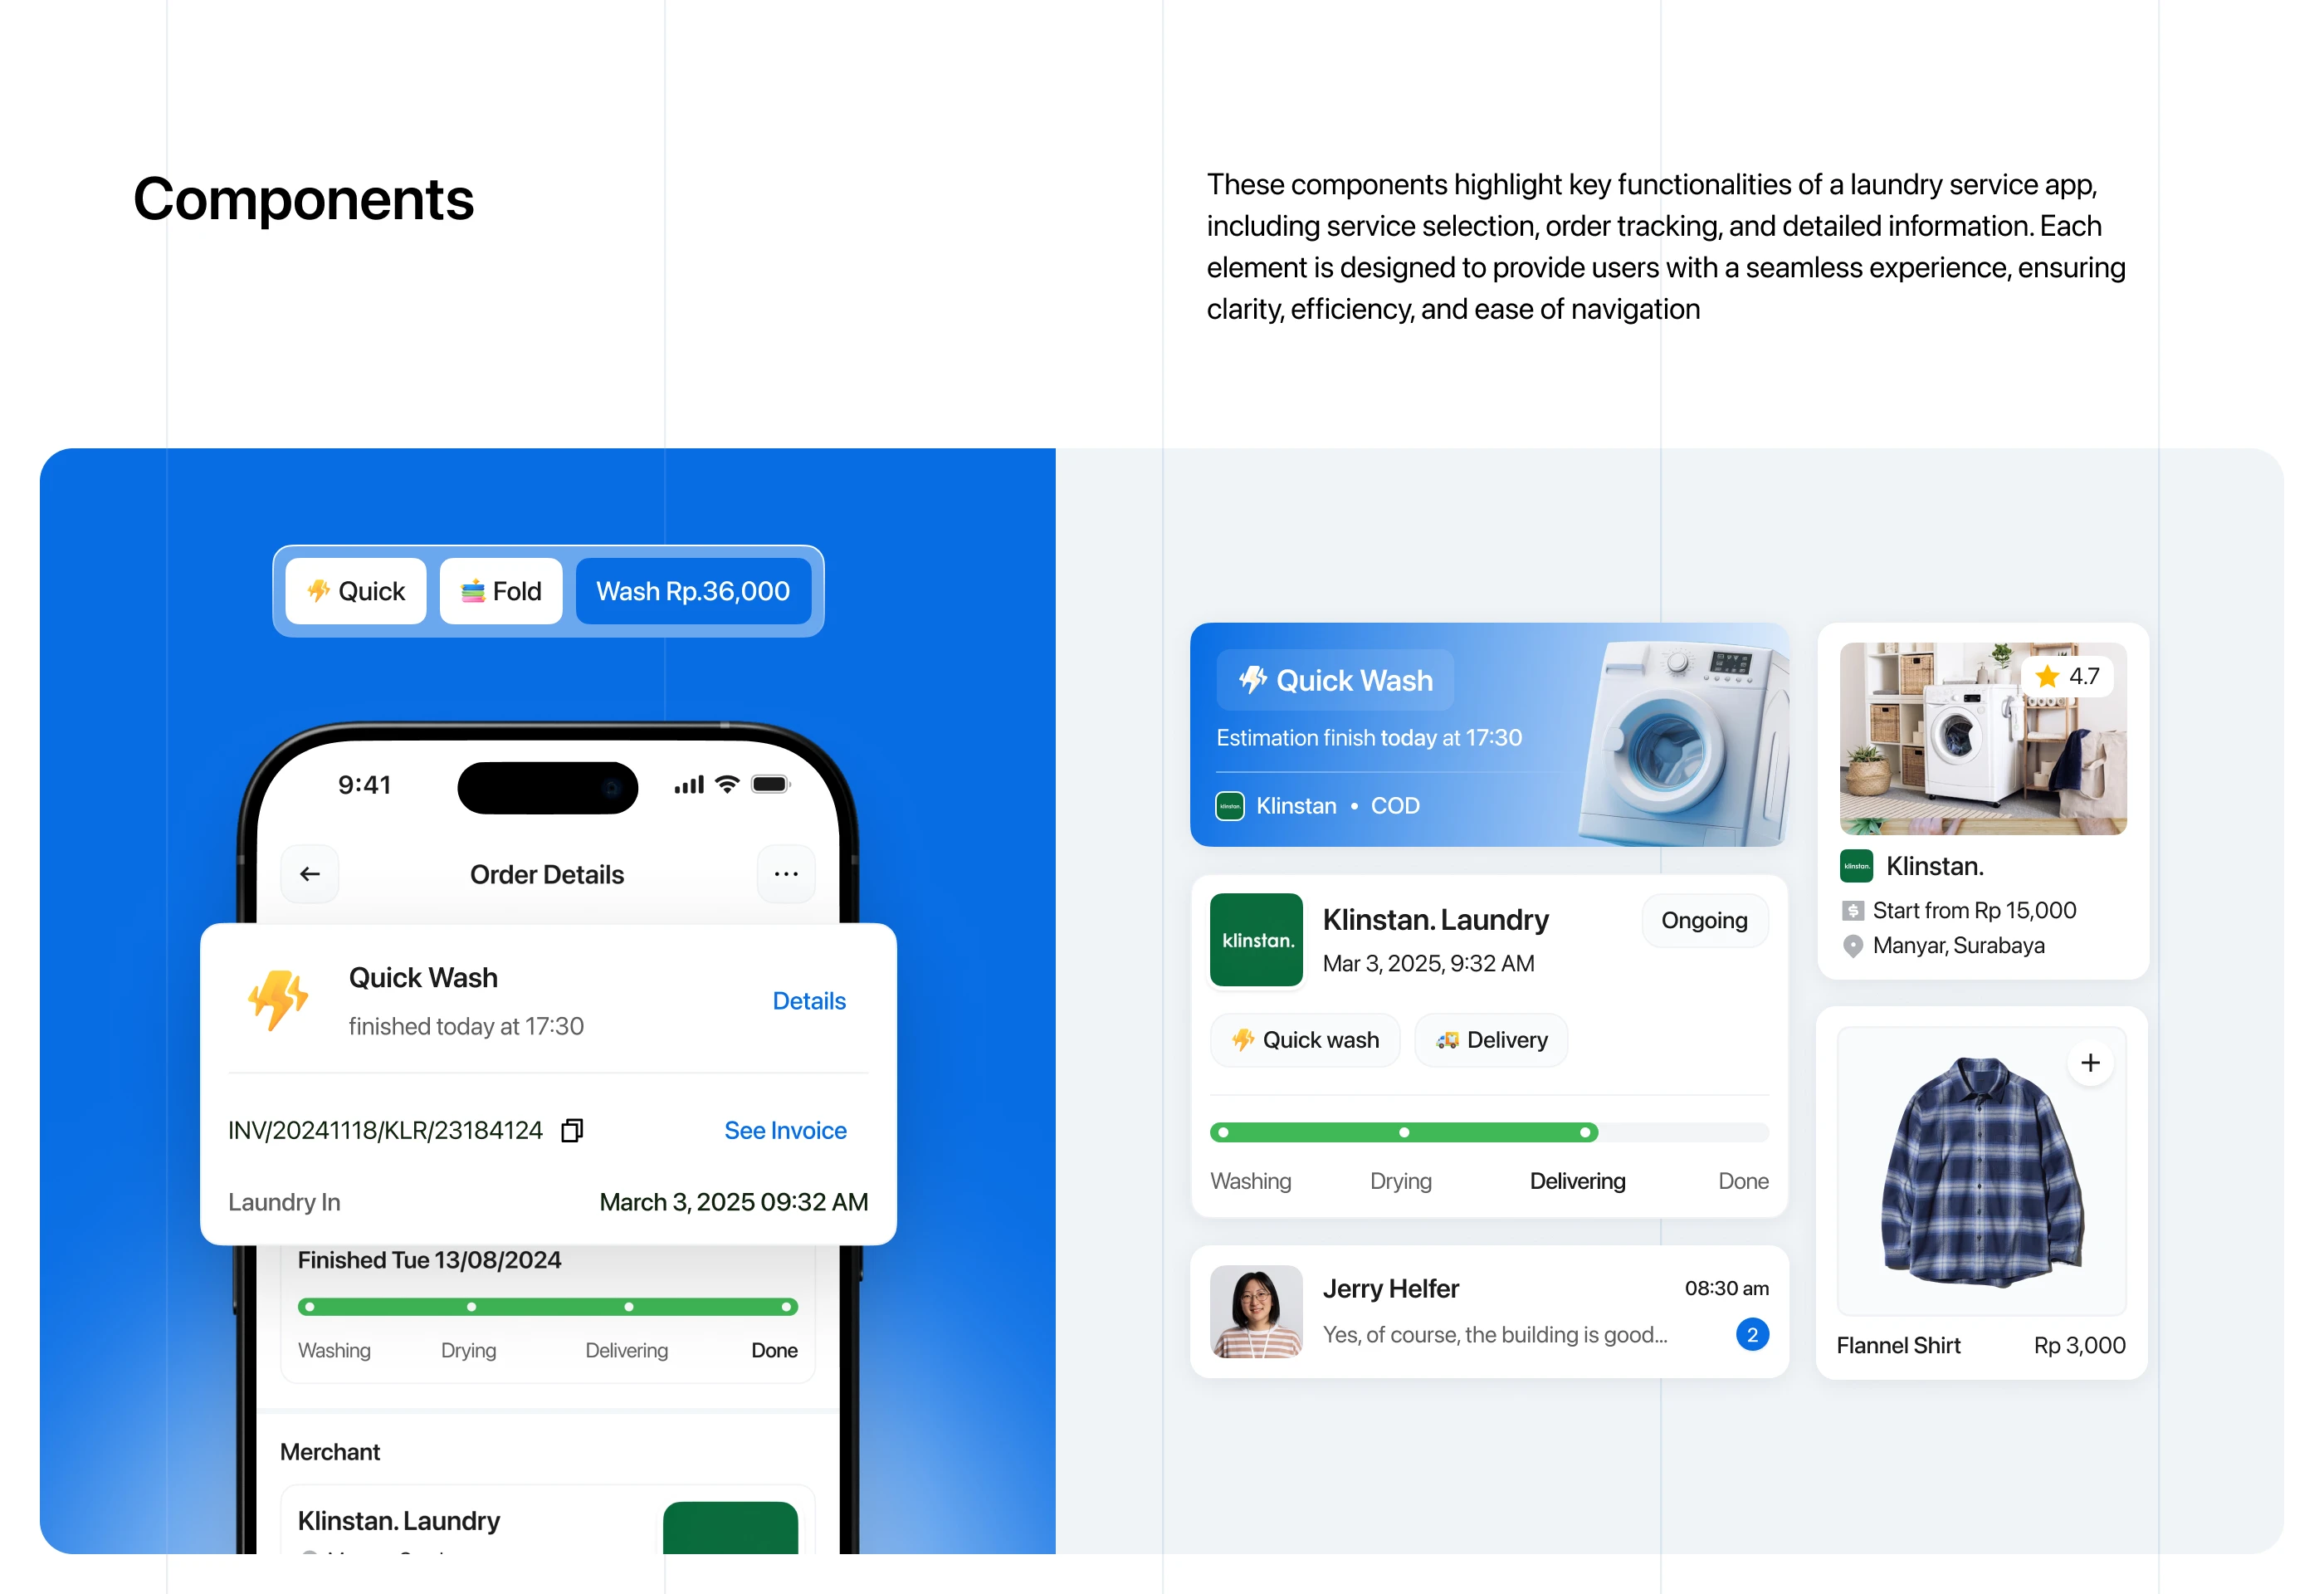
Task: Select the Quick chip
Action: point(356,591)
